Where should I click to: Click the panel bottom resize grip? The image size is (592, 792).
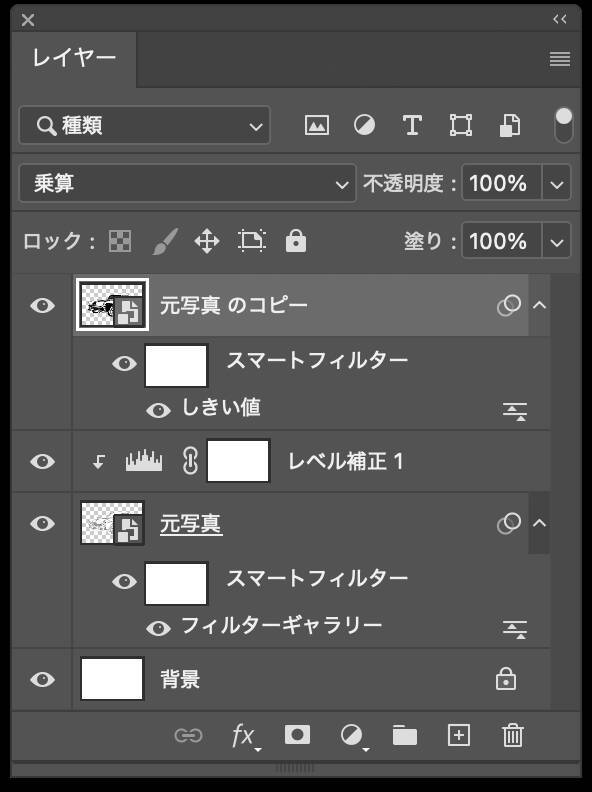pyautogui.click(x=295, y=768)
